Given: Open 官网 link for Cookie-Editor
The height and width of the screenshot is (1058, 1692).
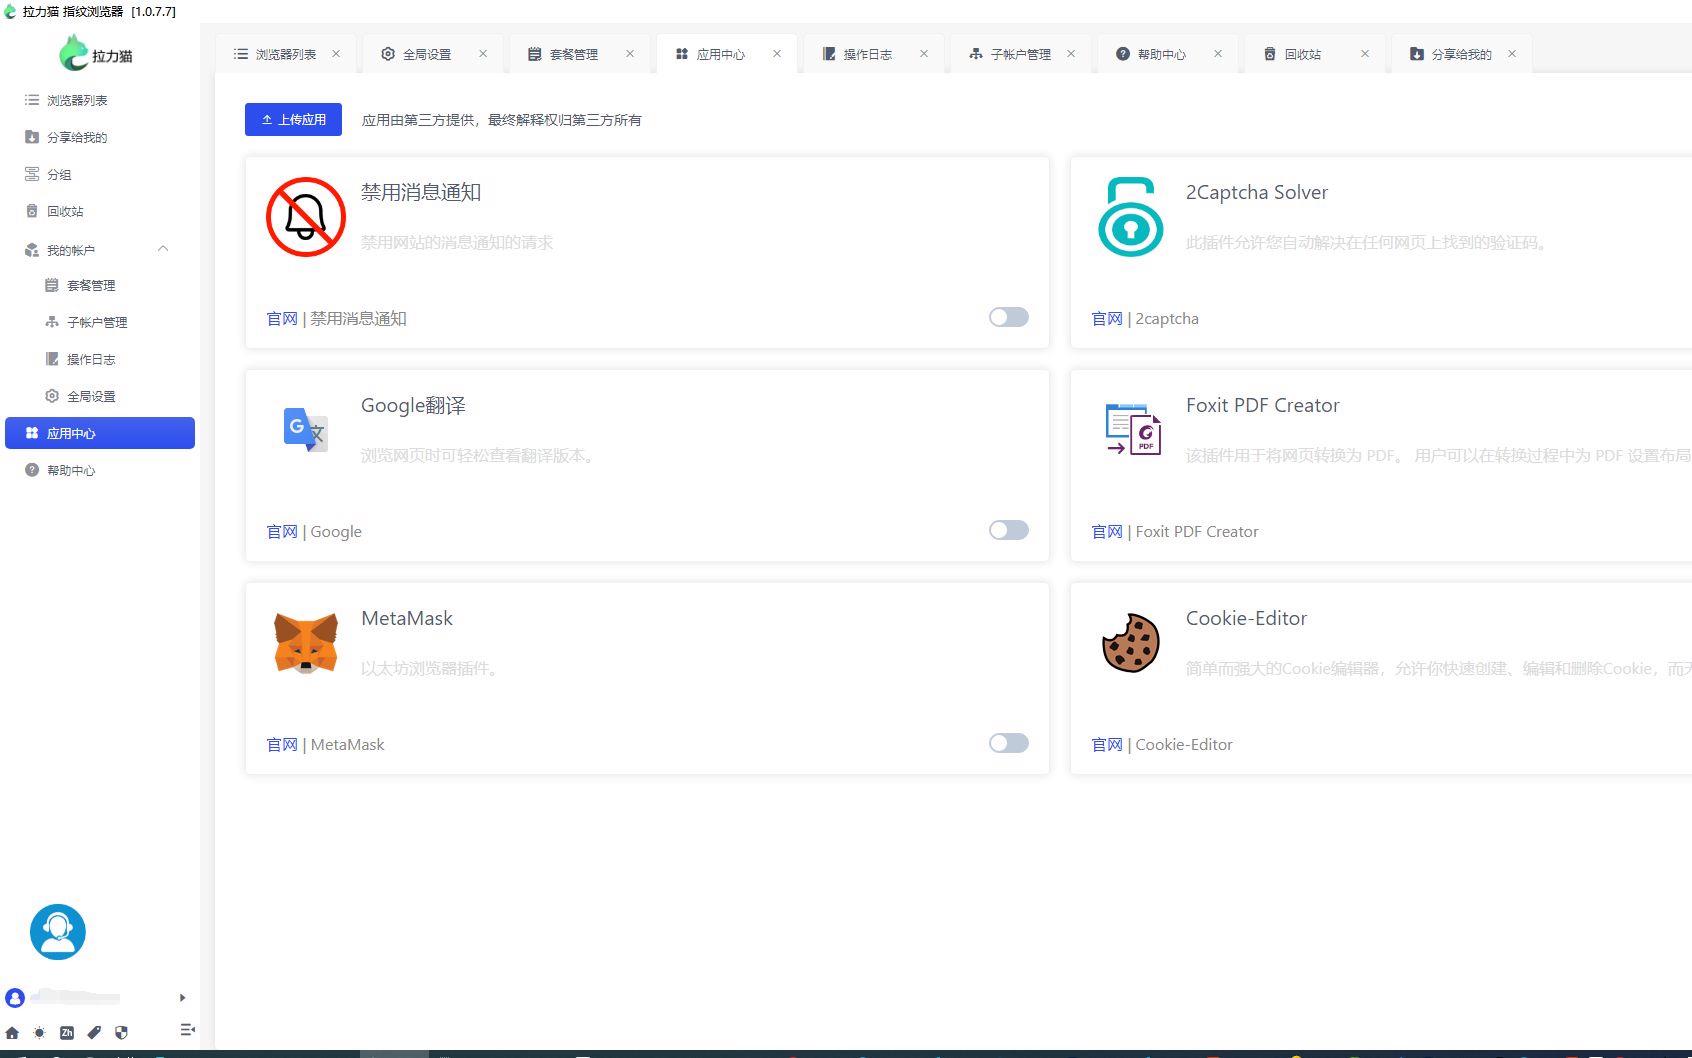Looking at the screenshot, I should 1107,744.
